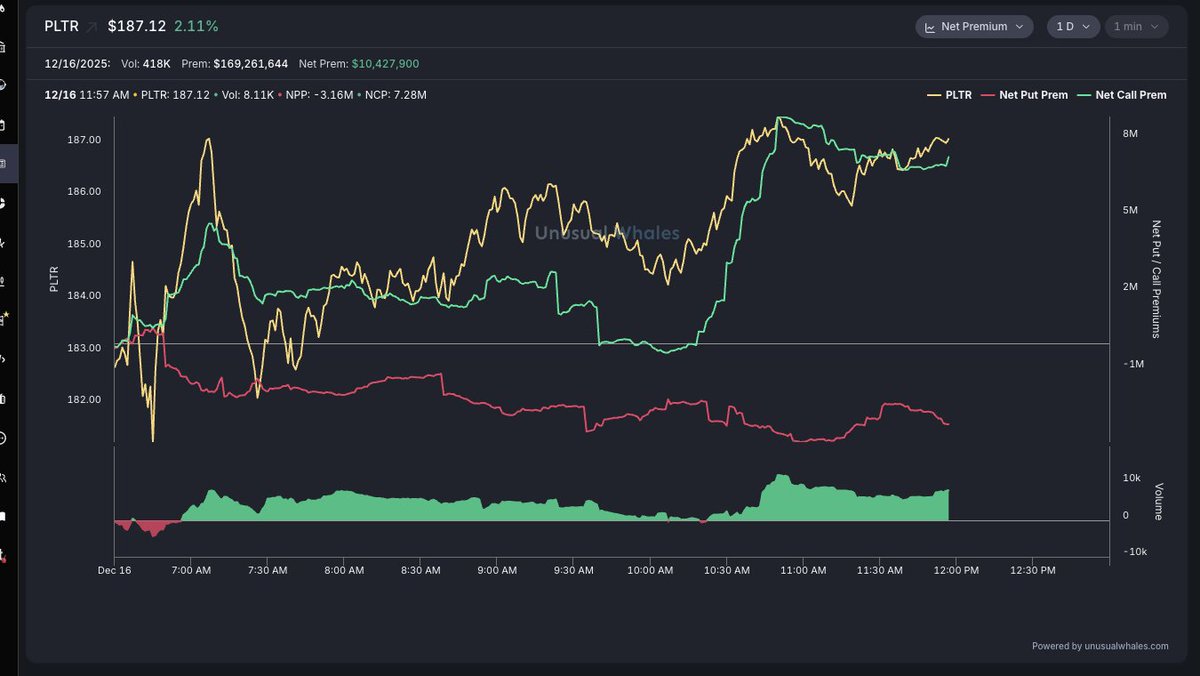
Task: Open the 1 min interval dropdown
Action: [1136, 26]
